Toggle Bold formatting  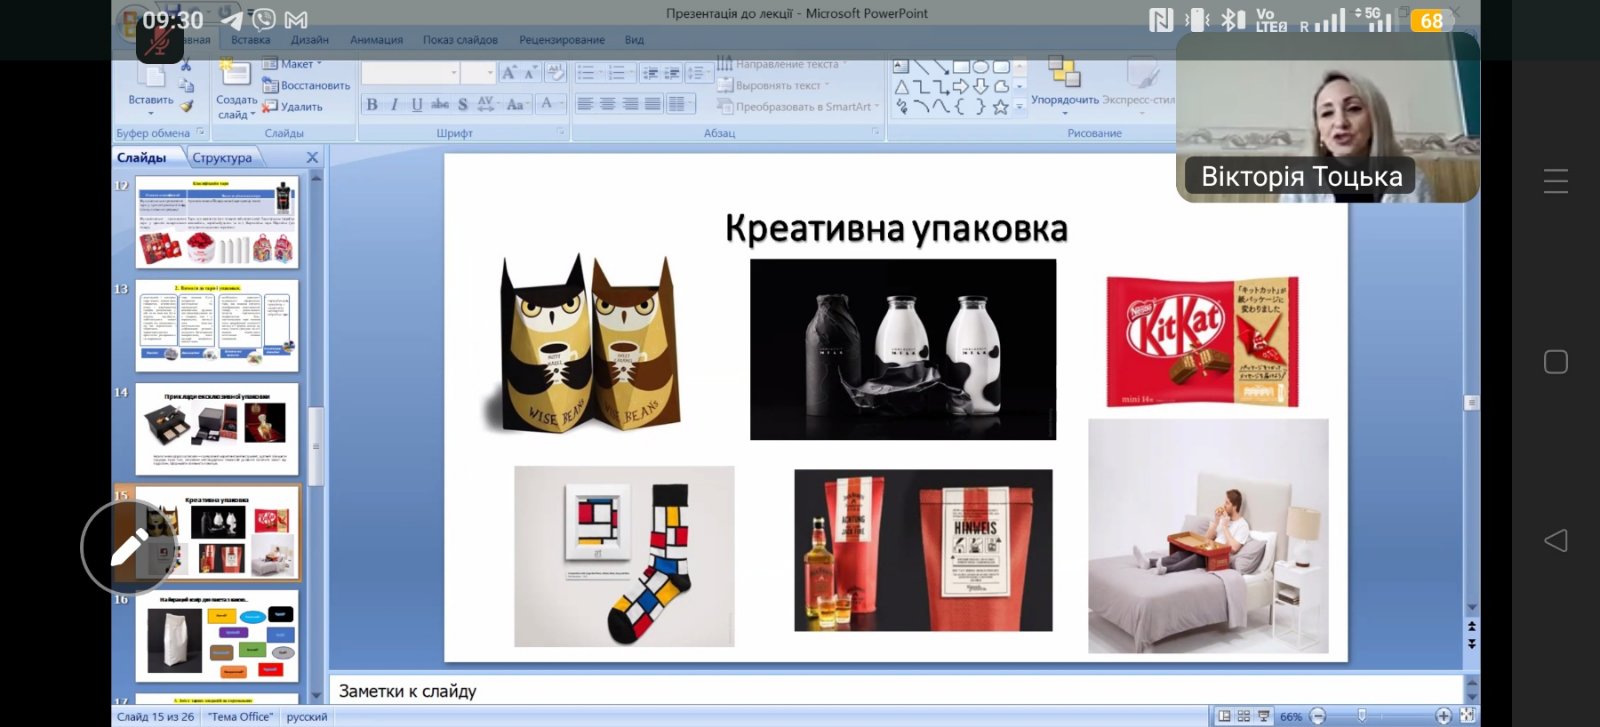point(372,104)
